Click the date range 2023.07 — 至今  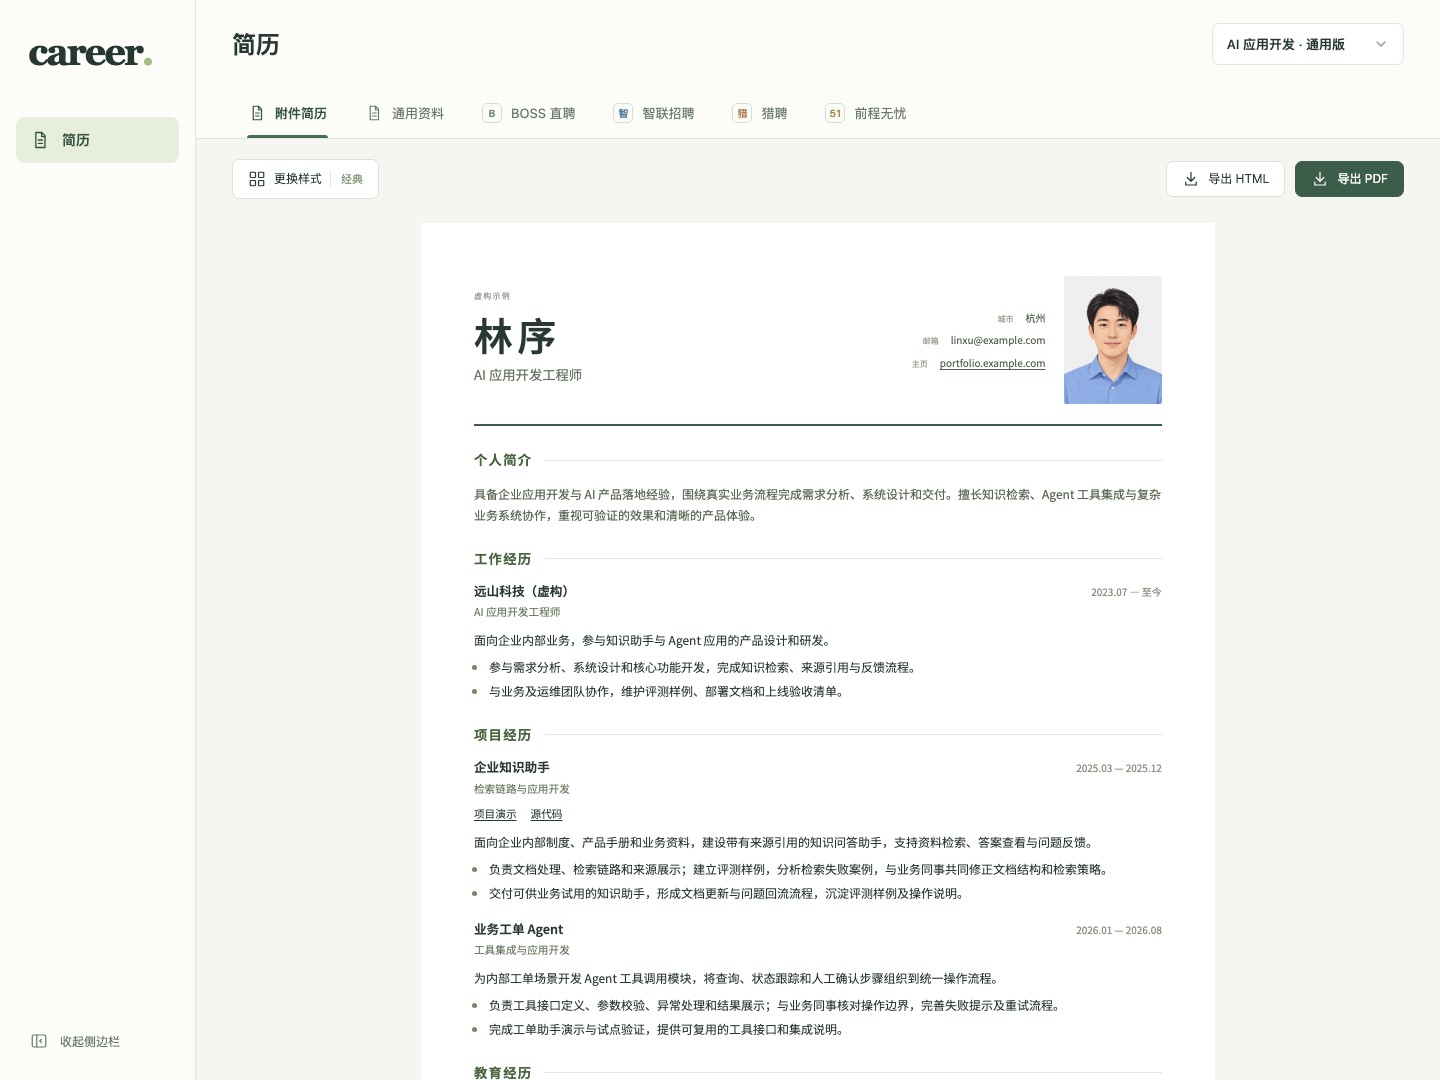pos(1126,592)
